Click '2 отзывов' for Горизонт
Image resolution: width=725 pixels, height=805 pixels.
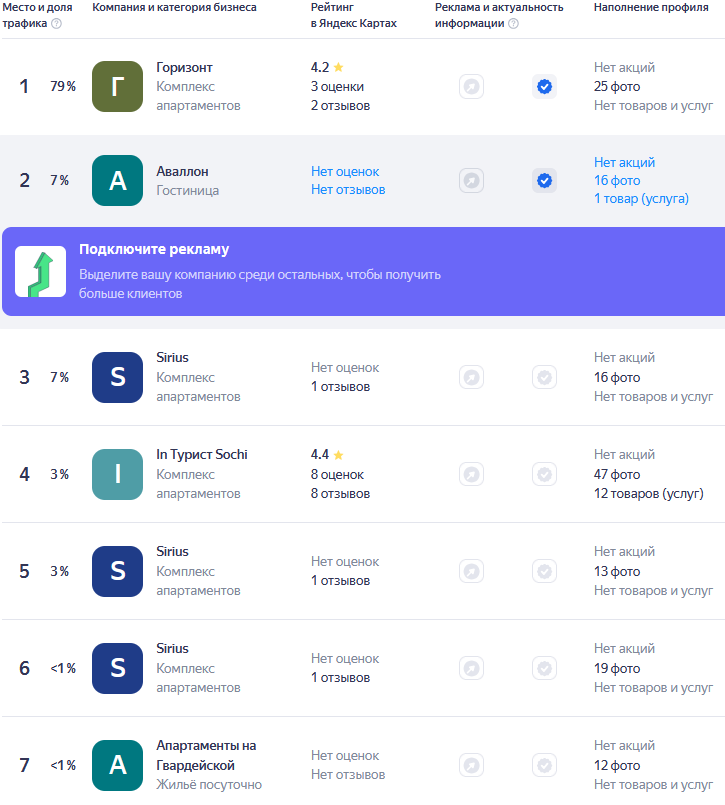(340, 106)
